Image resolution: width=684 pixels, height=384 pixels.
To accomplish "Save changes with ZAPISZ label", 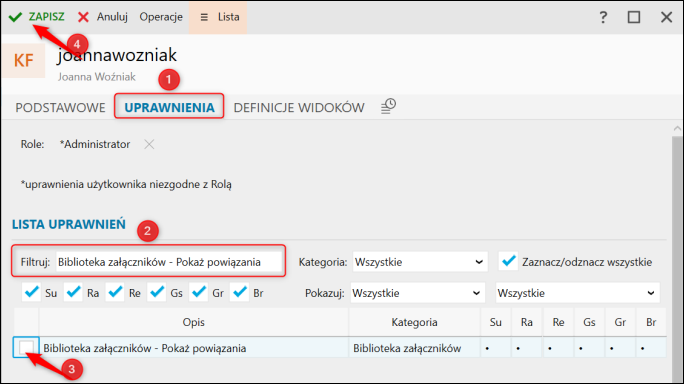I will (46, 17).
